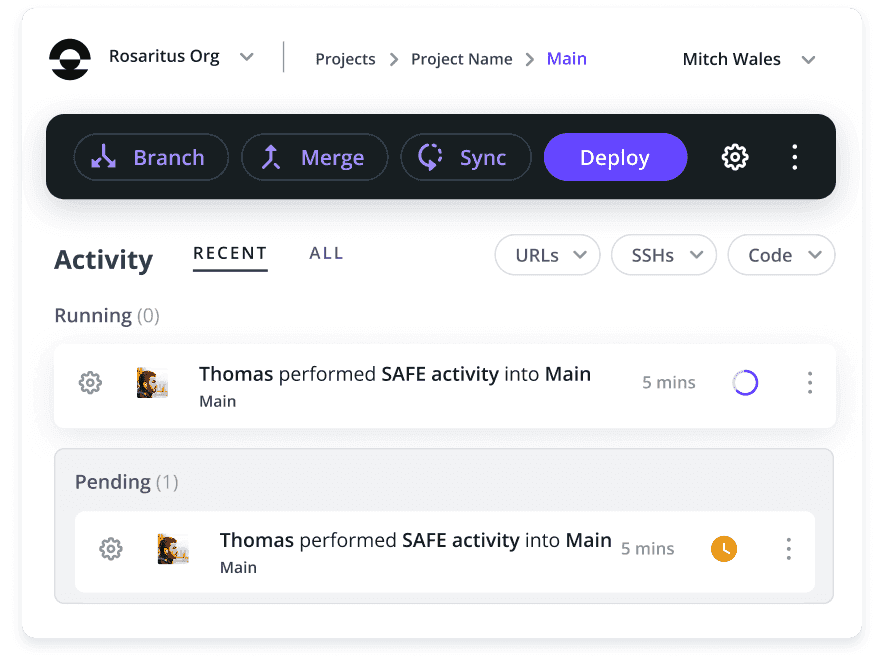The height and width of the screenshot is (658, 886).
Task: Click the orange pending clock icon
Action: 724,548
